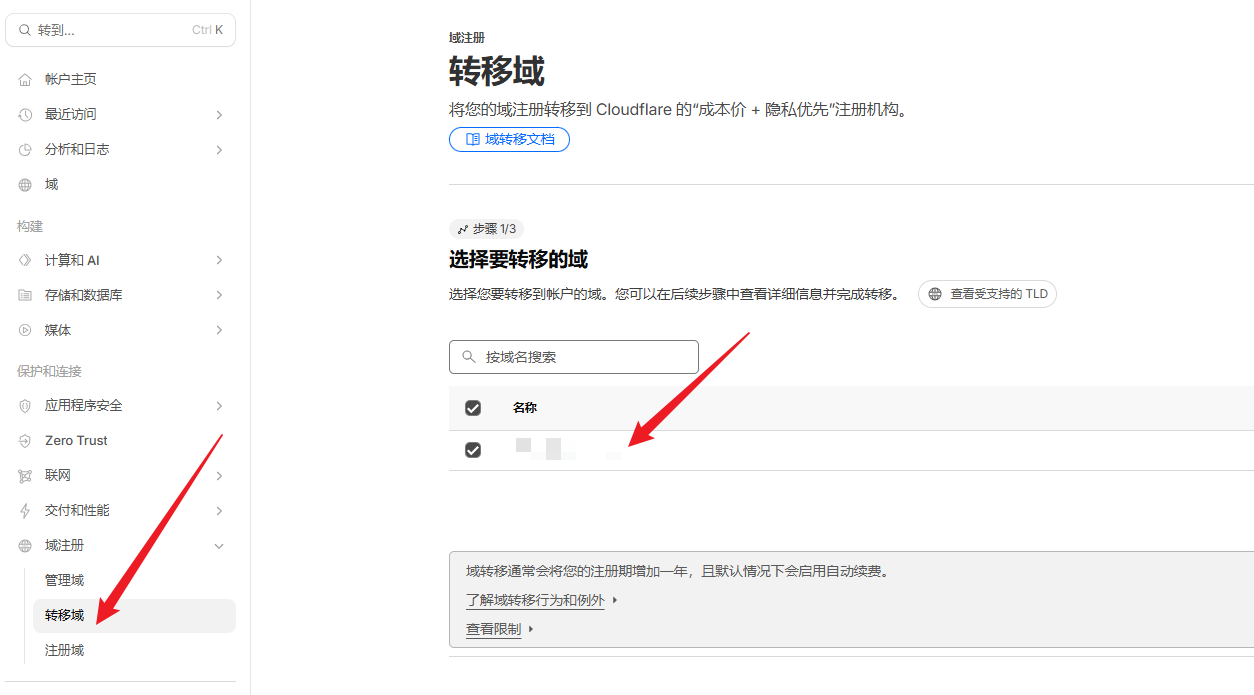Click the 帐户主页 home icon
This screenshot has width=1254, height=695.
[25, 79]
